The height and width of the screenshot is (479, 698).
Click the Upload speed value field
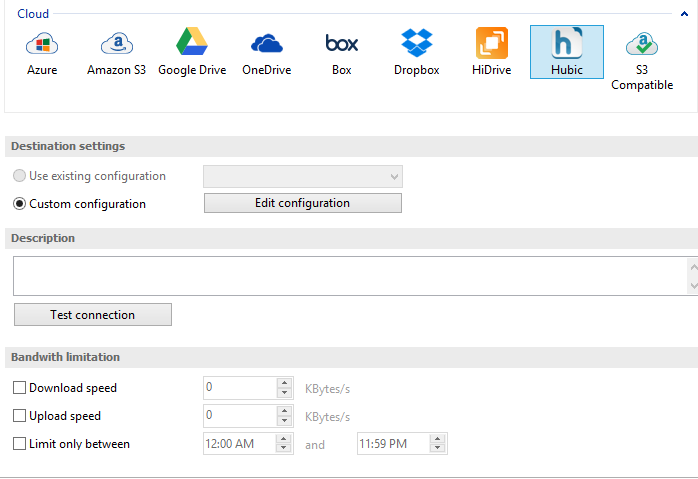coord(240,416)
